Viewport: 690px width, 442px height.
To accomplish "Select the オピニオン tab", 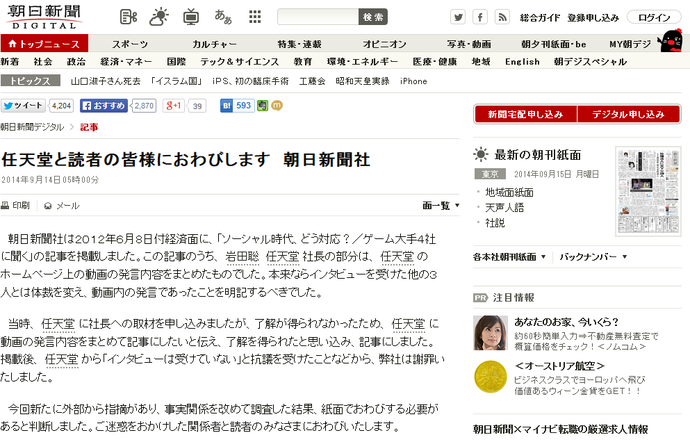I will [385, 44].
